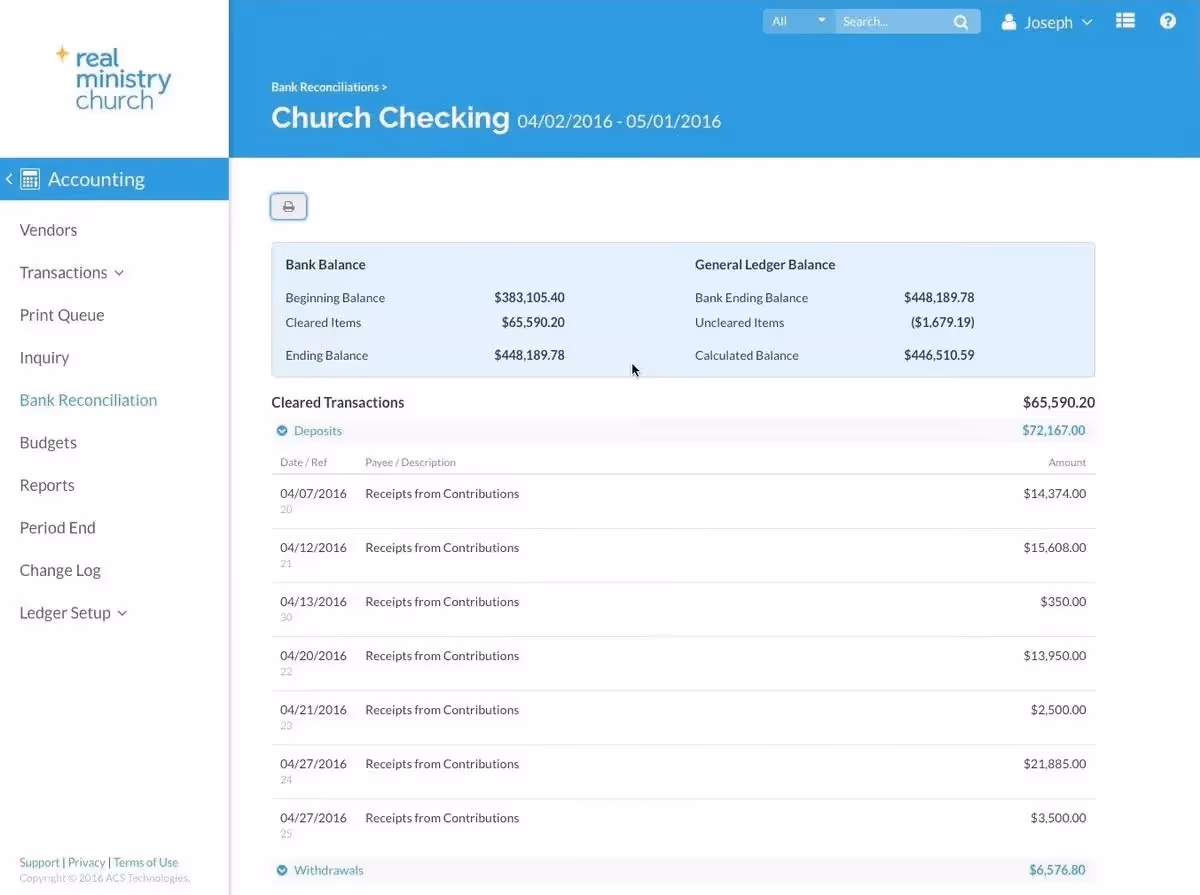
Task: Expand the Ledger Setup dropdown
Action: click(121, 612)
